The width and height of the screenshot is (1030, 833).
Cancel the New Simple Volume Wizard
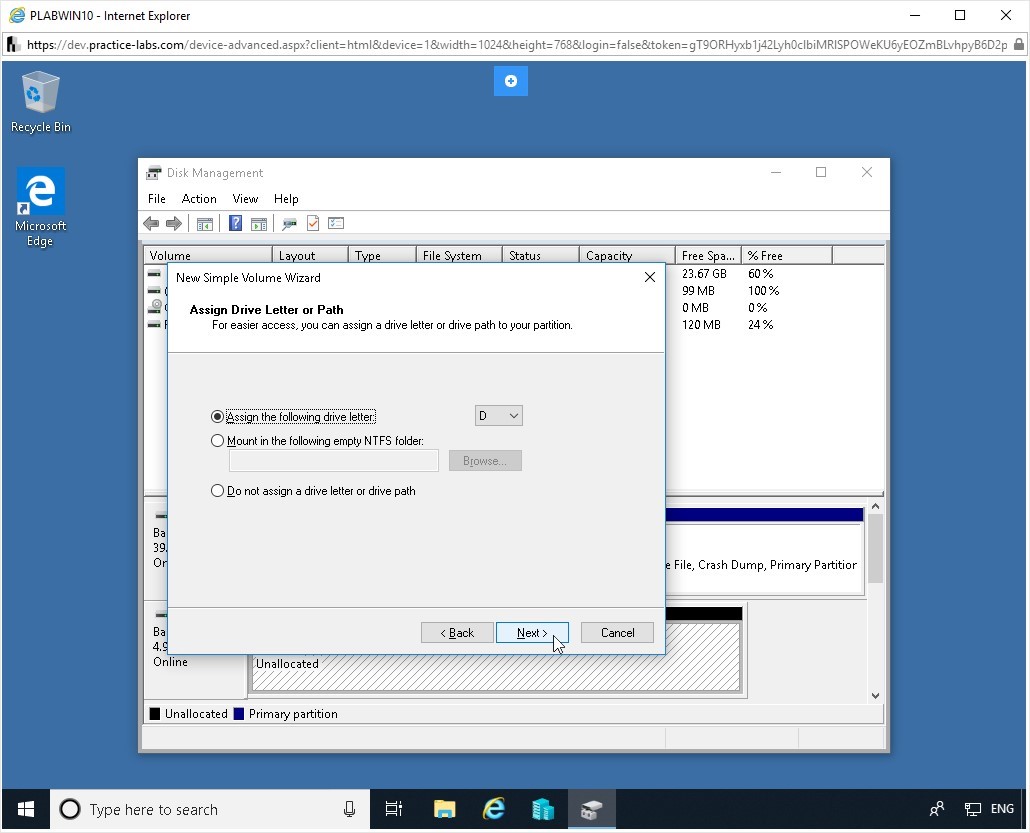click(x=617, y=633)
